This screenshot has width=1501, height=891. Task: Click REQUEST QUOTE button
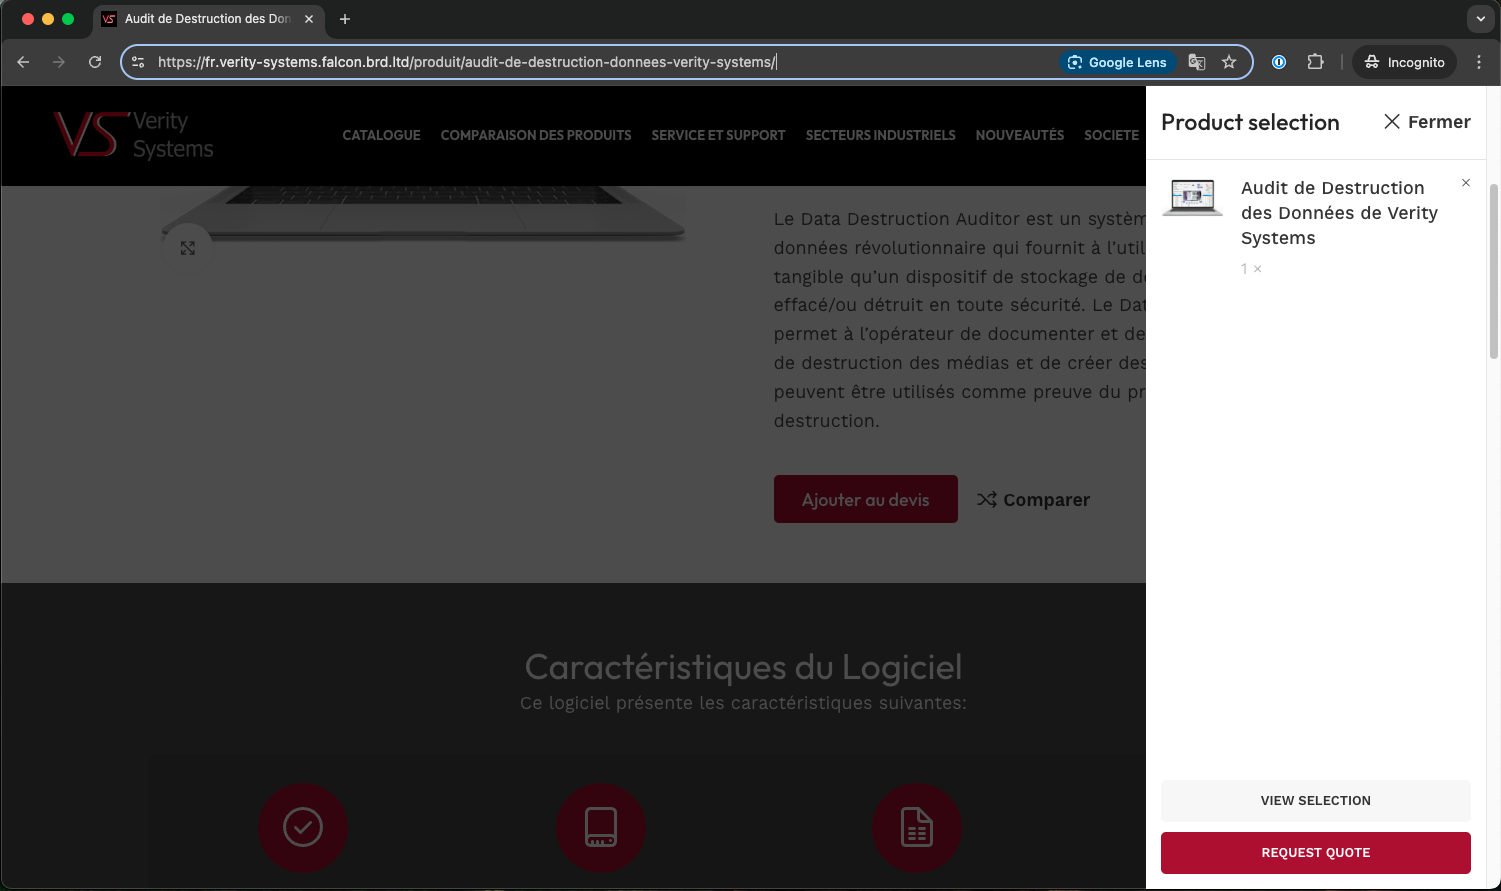click(x=1316, y=853)
